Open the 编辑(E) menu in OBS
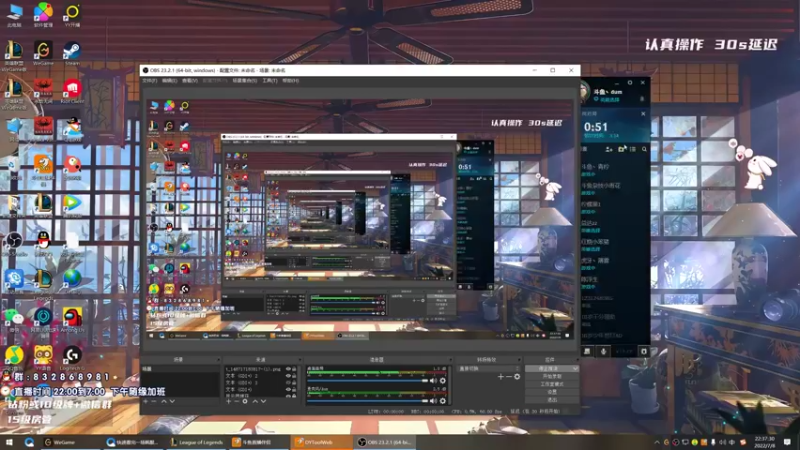 [169, 81]
